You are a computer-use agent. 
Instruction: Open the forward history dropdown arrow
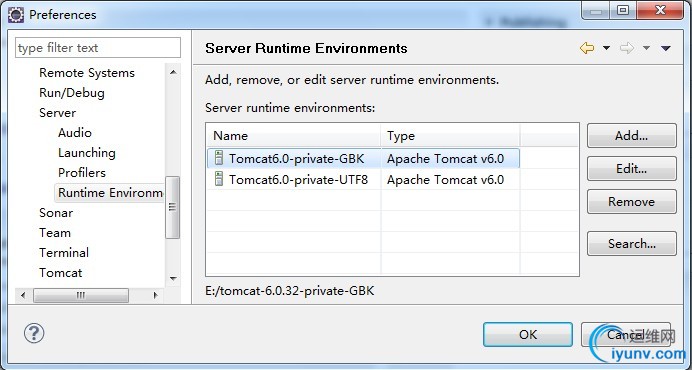pyautogui.click(x=646, y=48)
